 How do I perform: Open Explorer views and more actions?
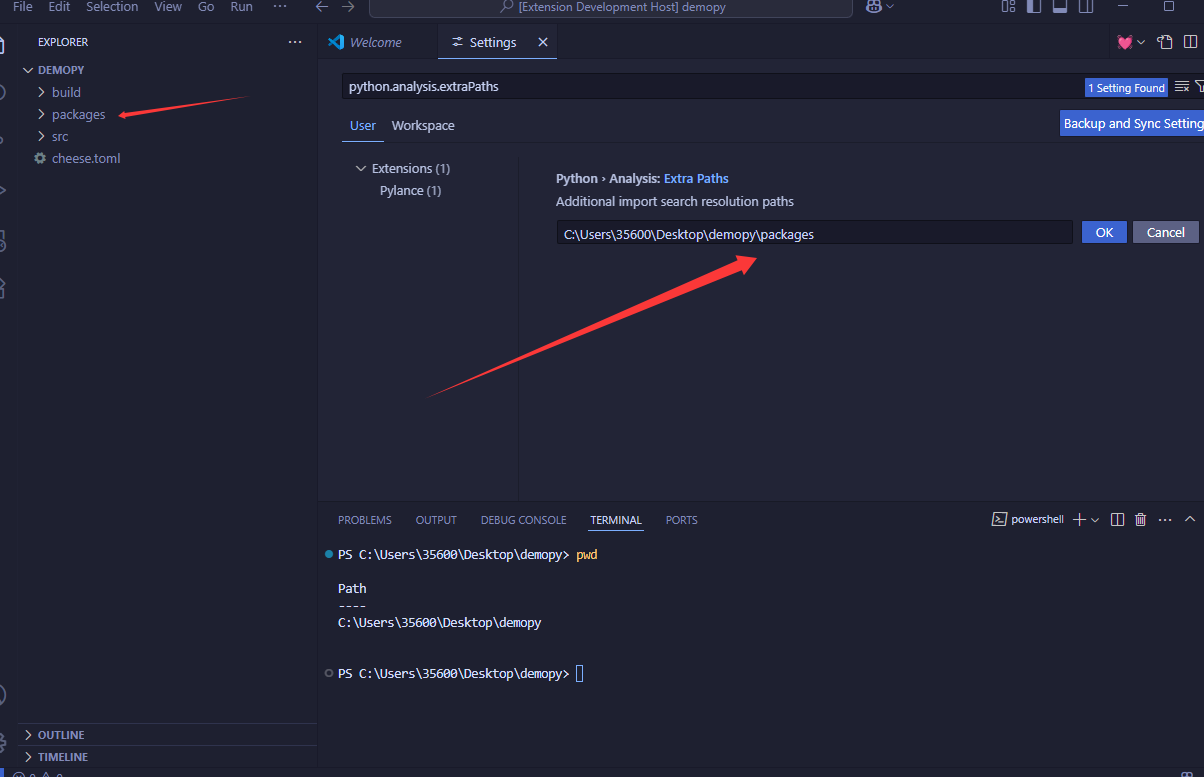click(294, 42)
